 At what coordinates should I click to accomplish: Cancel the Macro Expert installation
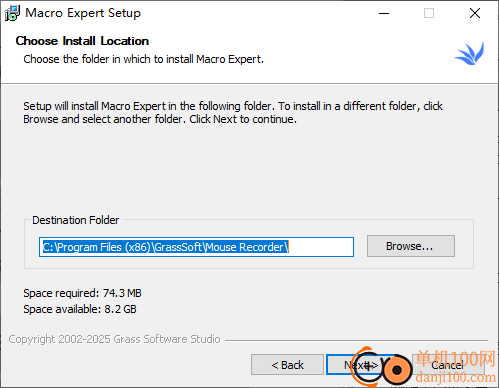pos(448,365)
